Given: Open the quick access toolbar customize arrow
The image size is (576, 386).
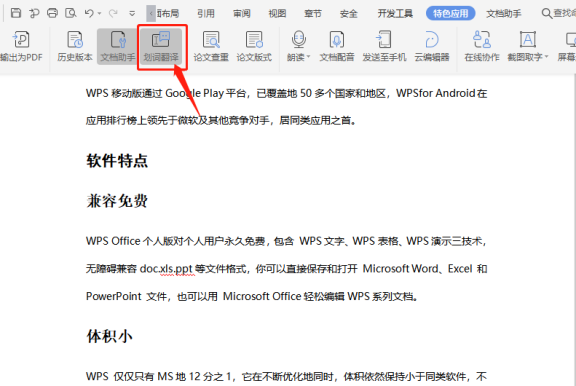Looking at the screenshot, I should pos(132,14).
